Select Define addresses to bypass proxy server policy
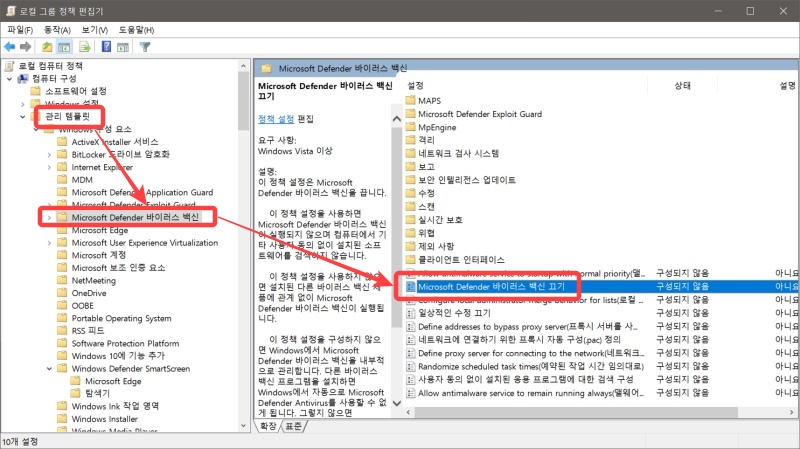The image size is (800, 449). [528, 326]
